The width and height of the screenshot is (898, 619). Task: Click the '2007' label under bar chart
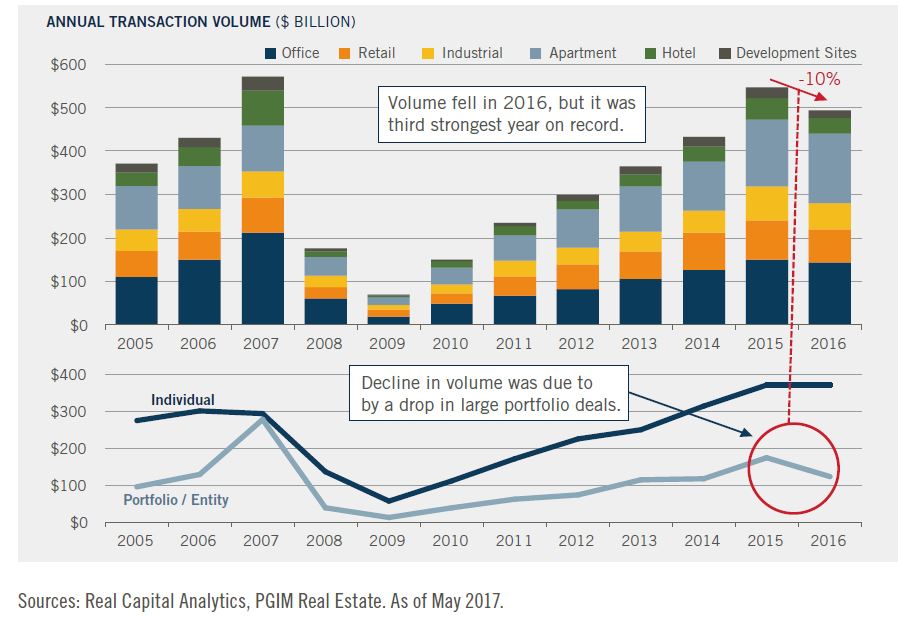pyautogui.click(x=261, y=344)
